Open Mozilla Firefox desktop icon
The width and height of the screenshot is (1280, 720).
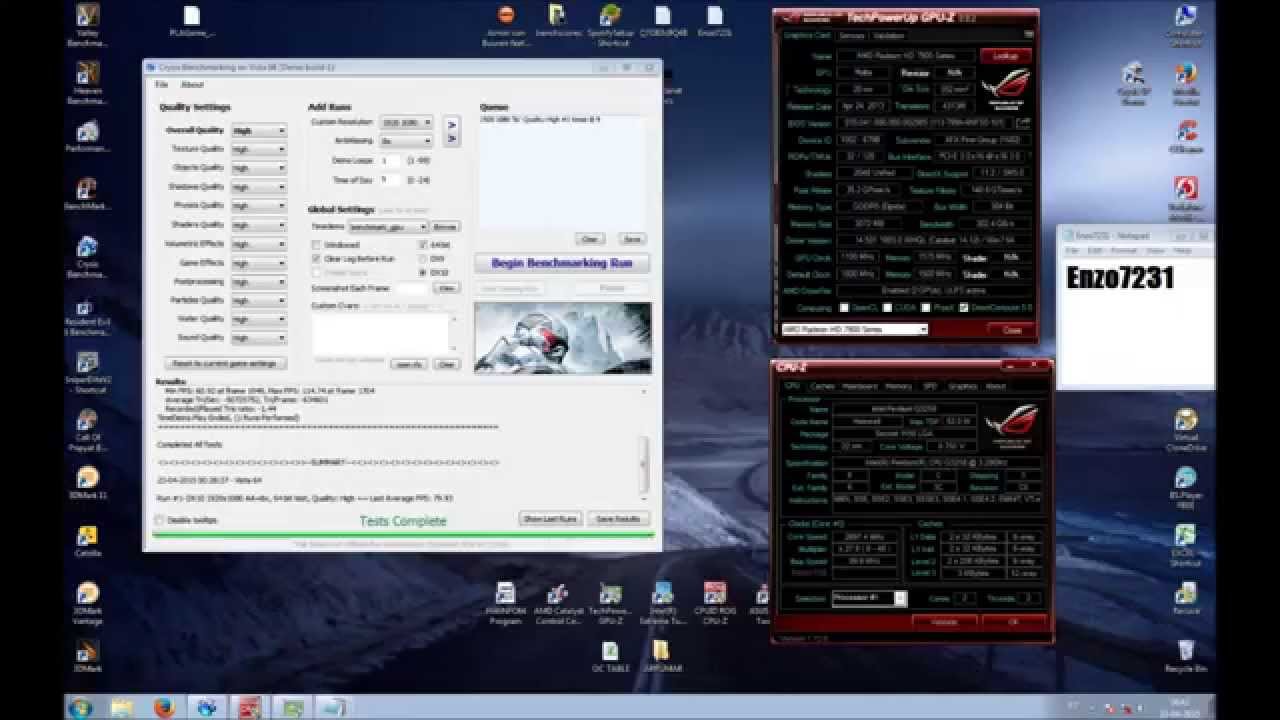[x=1186, y=83]
